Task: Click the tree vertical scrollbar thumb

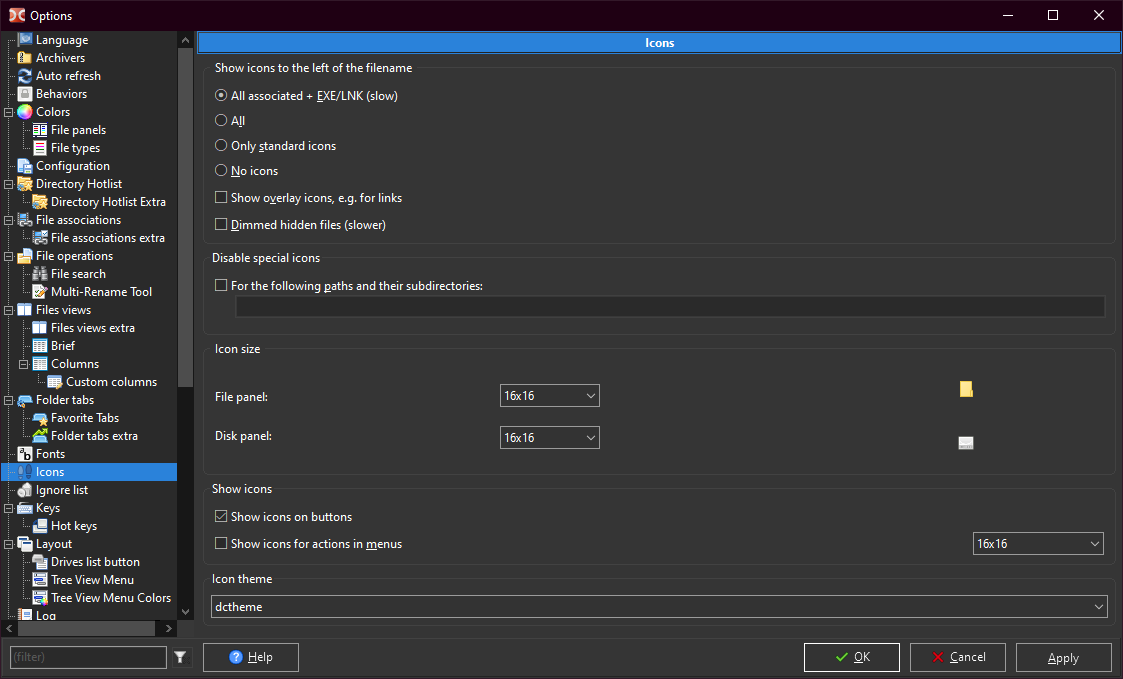Action: coord(185,215)
